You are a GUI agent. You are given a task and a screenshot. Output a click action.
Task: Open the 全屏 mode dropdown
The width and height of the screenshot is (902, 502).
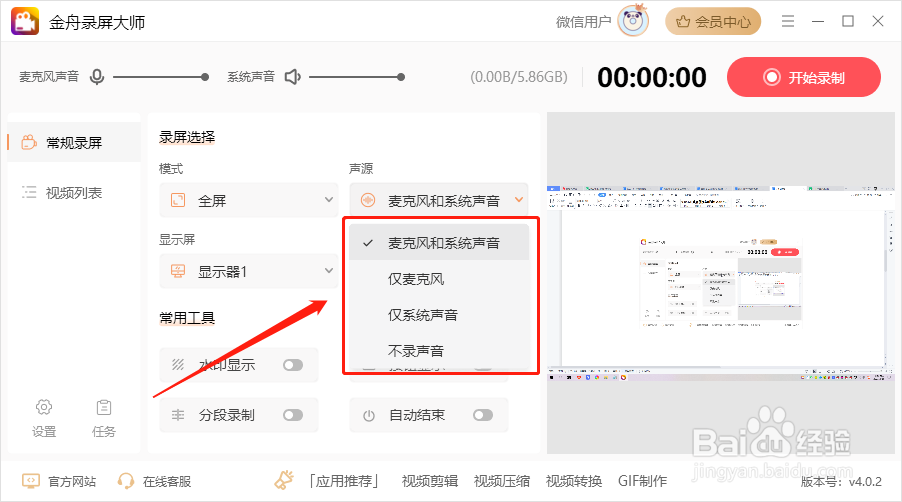point(249,200)
